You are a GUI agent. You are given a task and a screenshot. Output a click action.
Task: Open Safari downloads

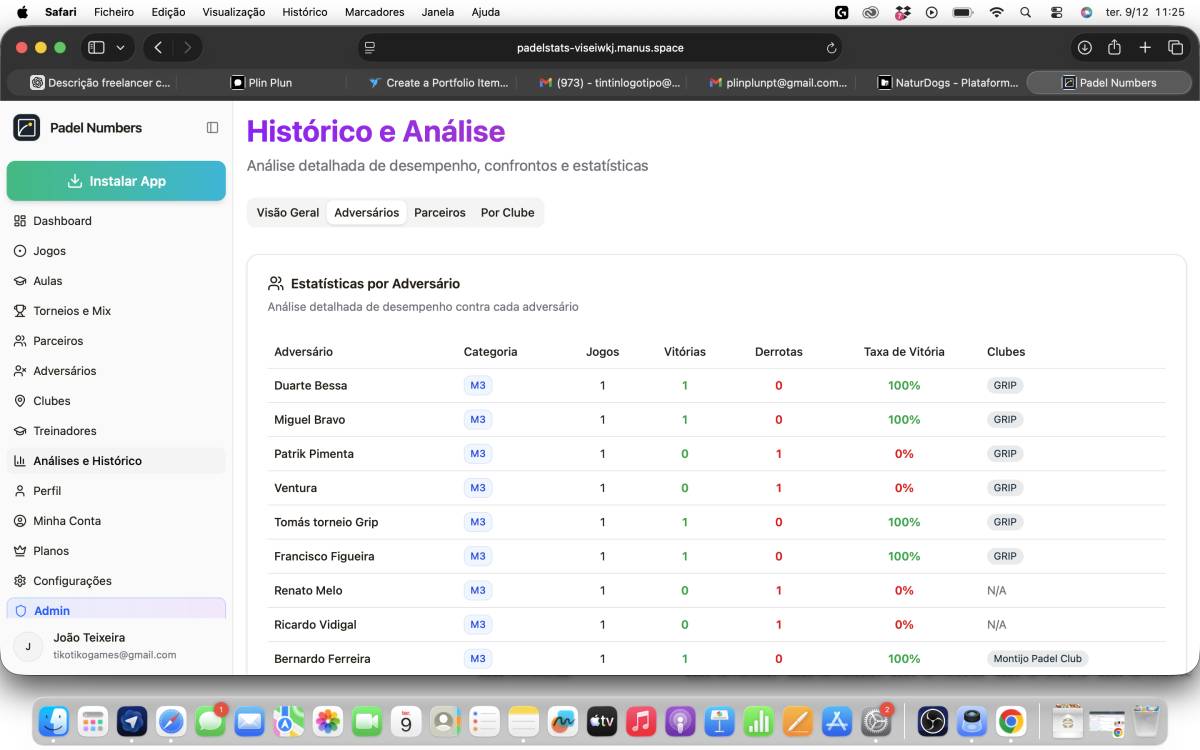coord(1084,48)
